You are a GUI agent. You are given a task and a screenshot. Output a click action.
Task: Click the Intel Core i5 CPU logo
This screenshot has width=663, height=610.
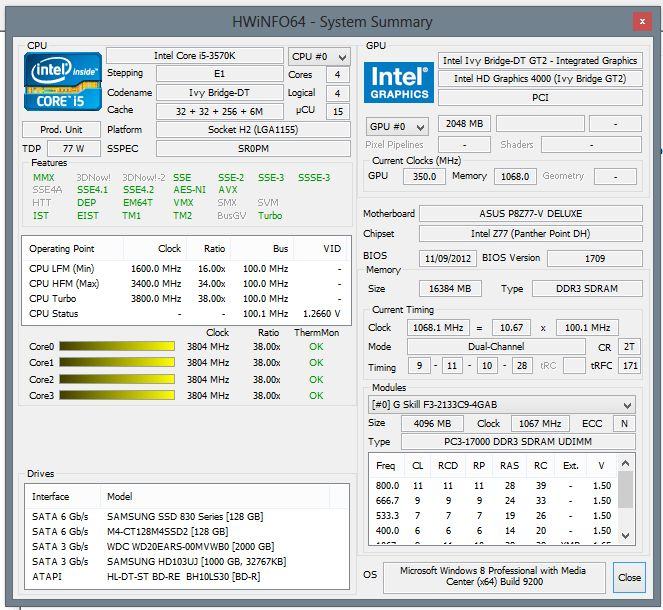click(x=63, y=81)
